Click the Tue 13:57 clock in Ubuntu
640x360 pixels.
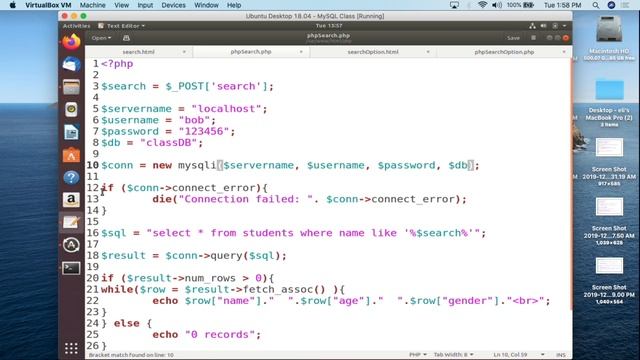[329, 26]
